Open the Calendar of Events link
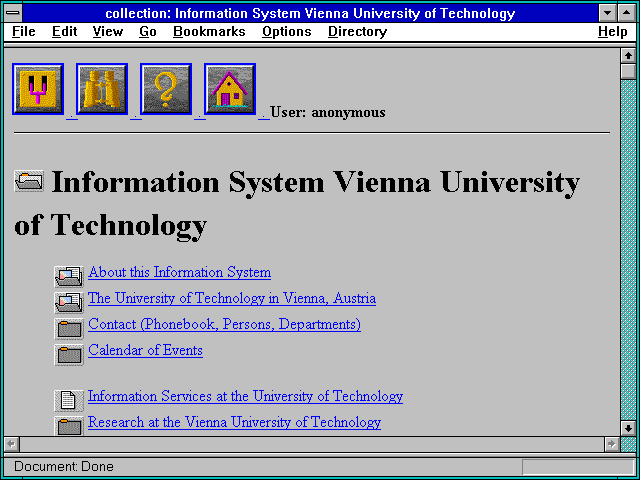This screenshot has height=480, width=640. pyautogui.click(x=145, y=351)
